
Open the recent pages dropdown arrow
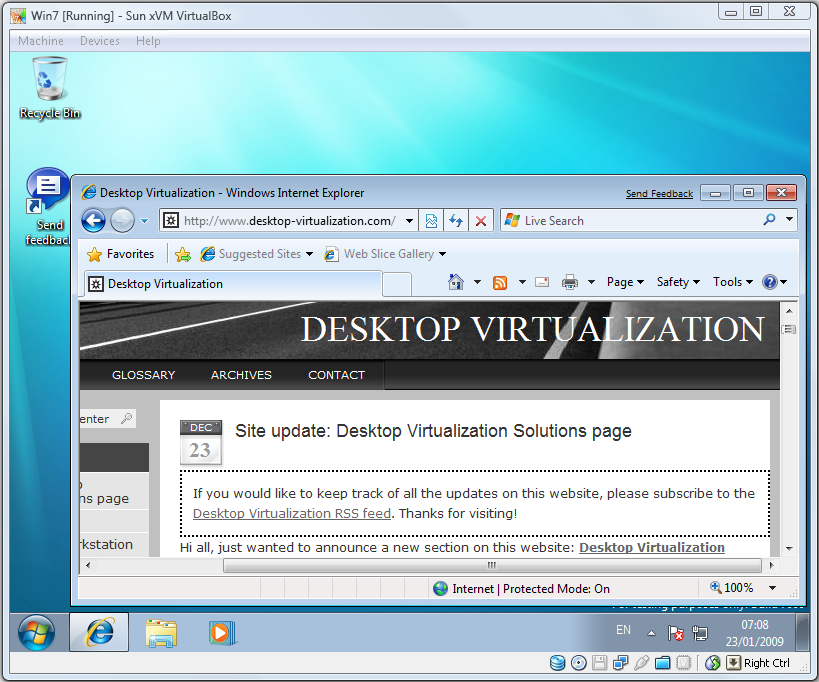[x=145, y=221]
